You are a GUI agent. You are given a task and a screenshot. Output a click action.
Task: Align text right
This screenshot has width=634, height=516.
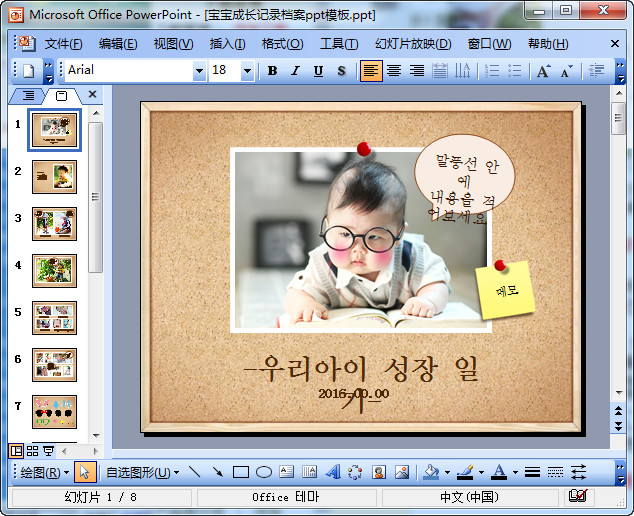click(417, 71)
